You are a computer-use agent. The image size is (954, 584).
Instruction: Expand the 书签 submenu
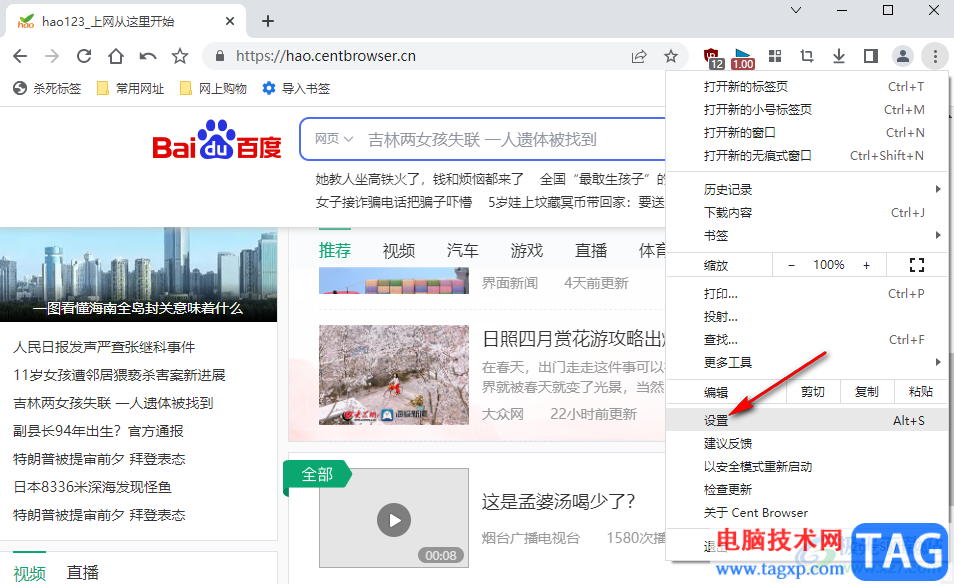click(x=807, y=235)
